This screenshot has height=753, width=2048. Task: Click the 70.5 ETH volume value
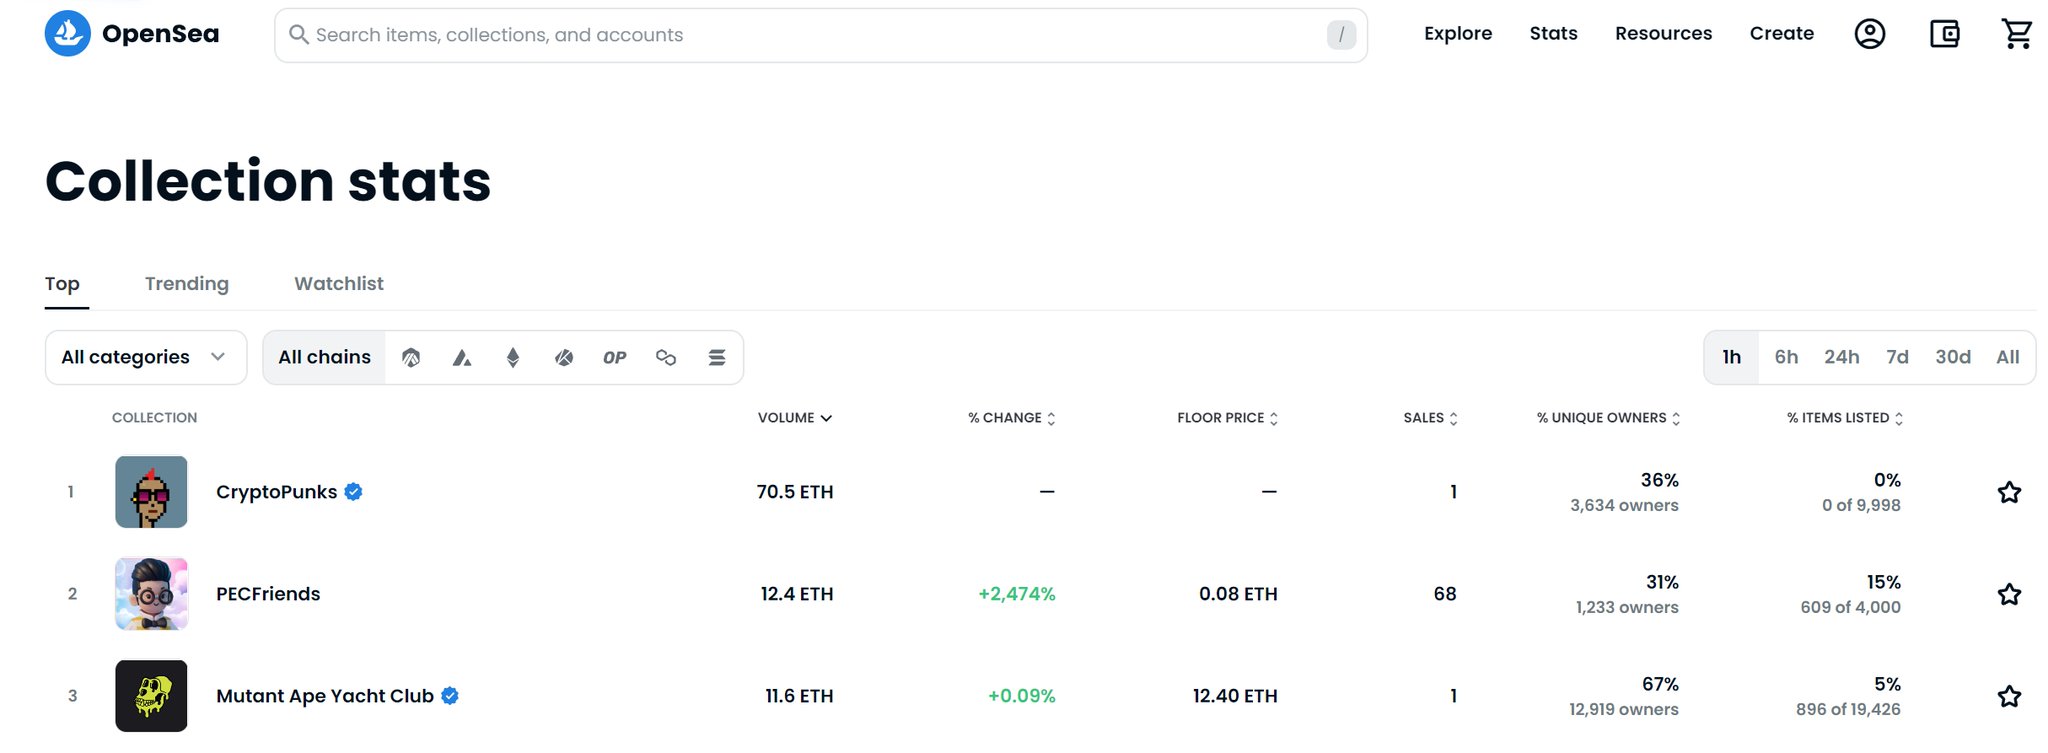(x=795, y=492)
